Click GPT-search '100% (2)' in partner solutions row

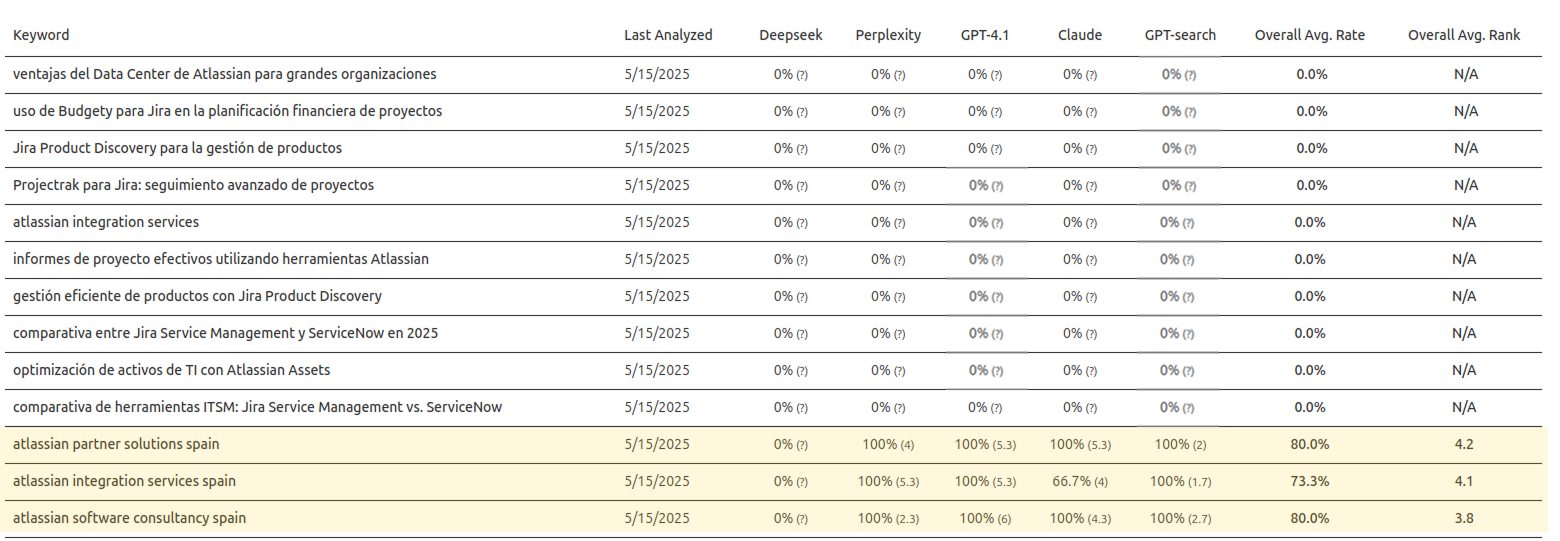(x=1180, y=444)
